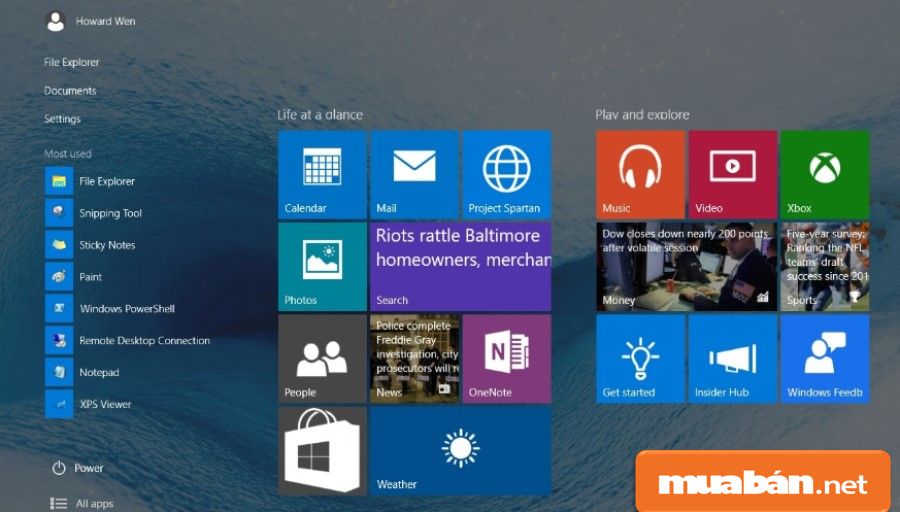Viewport: 900px width, 512px height.
Task: Open the Money tile about Dow
Action: [686, 267]
